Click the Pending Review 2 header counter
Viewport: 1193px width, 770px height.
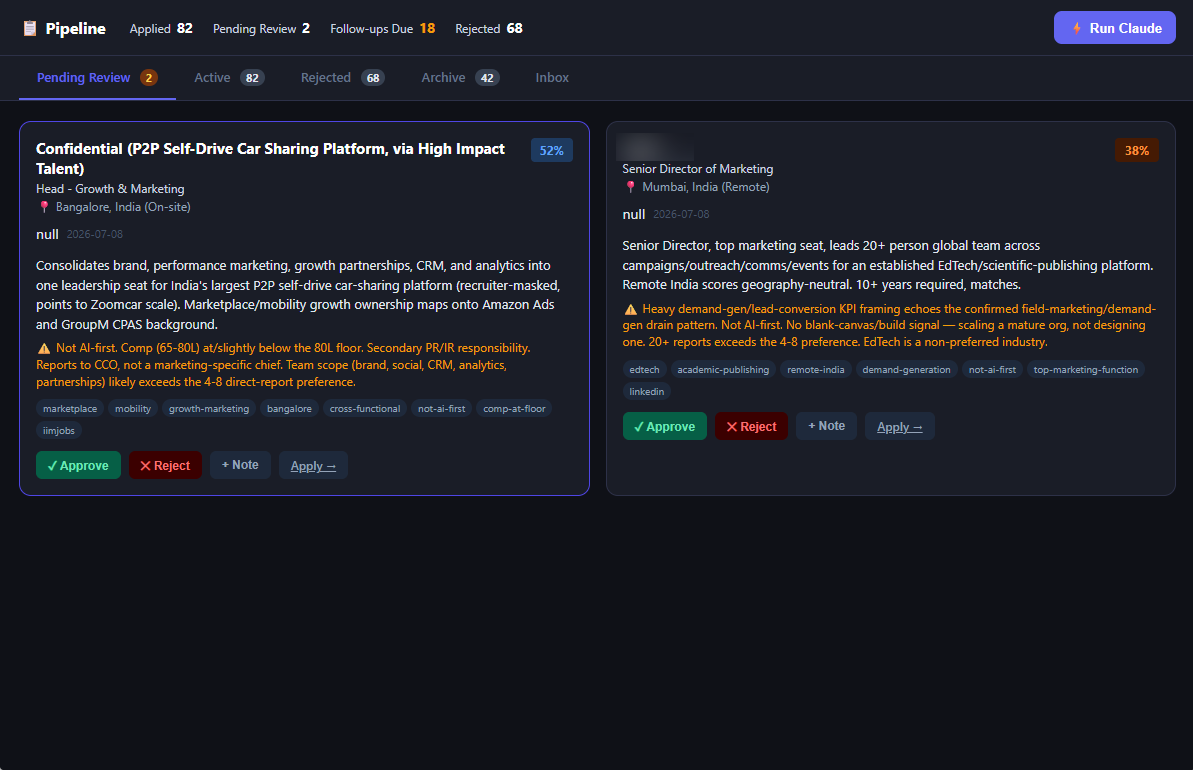(x=261, y=28)
